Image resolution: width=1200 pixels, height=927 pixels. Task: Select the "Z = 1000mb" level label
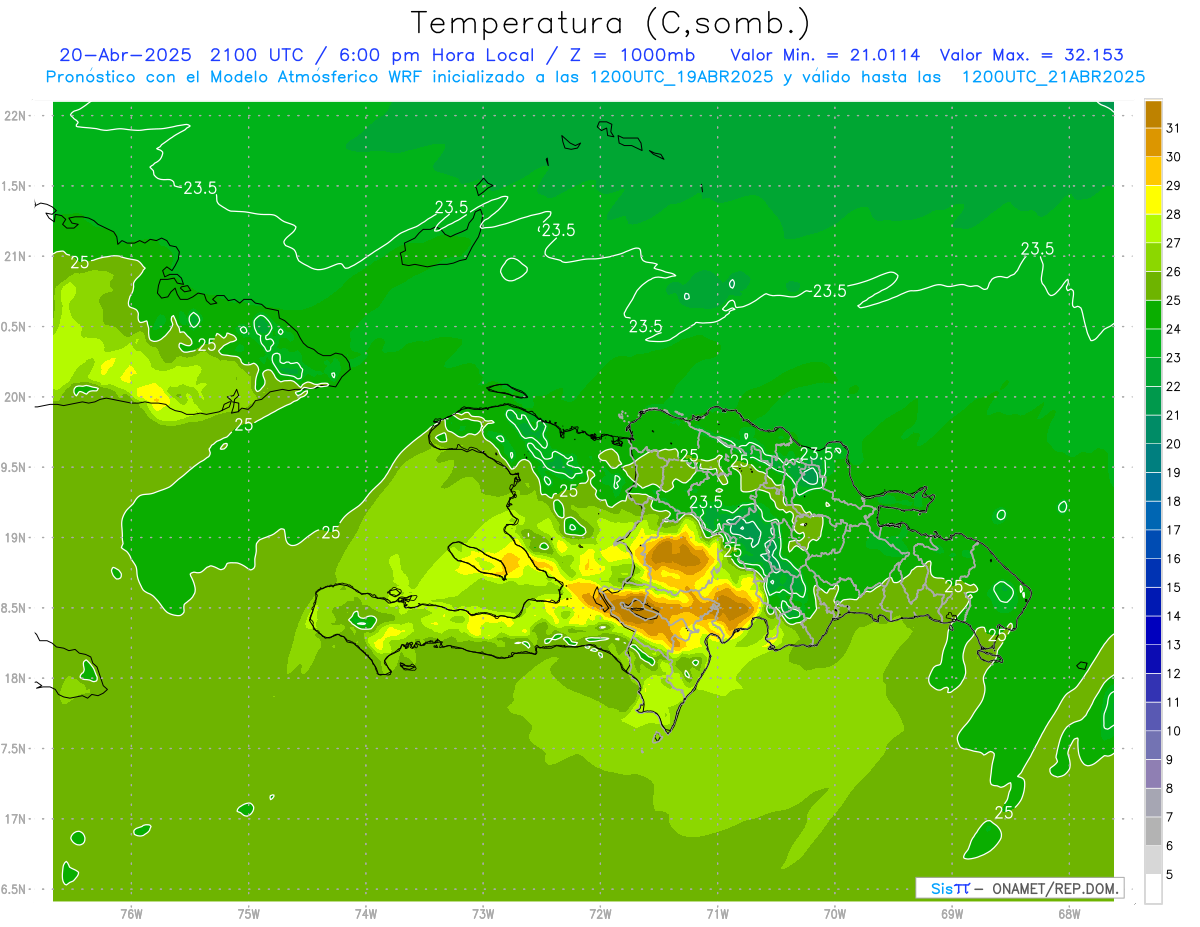[632, 55]
